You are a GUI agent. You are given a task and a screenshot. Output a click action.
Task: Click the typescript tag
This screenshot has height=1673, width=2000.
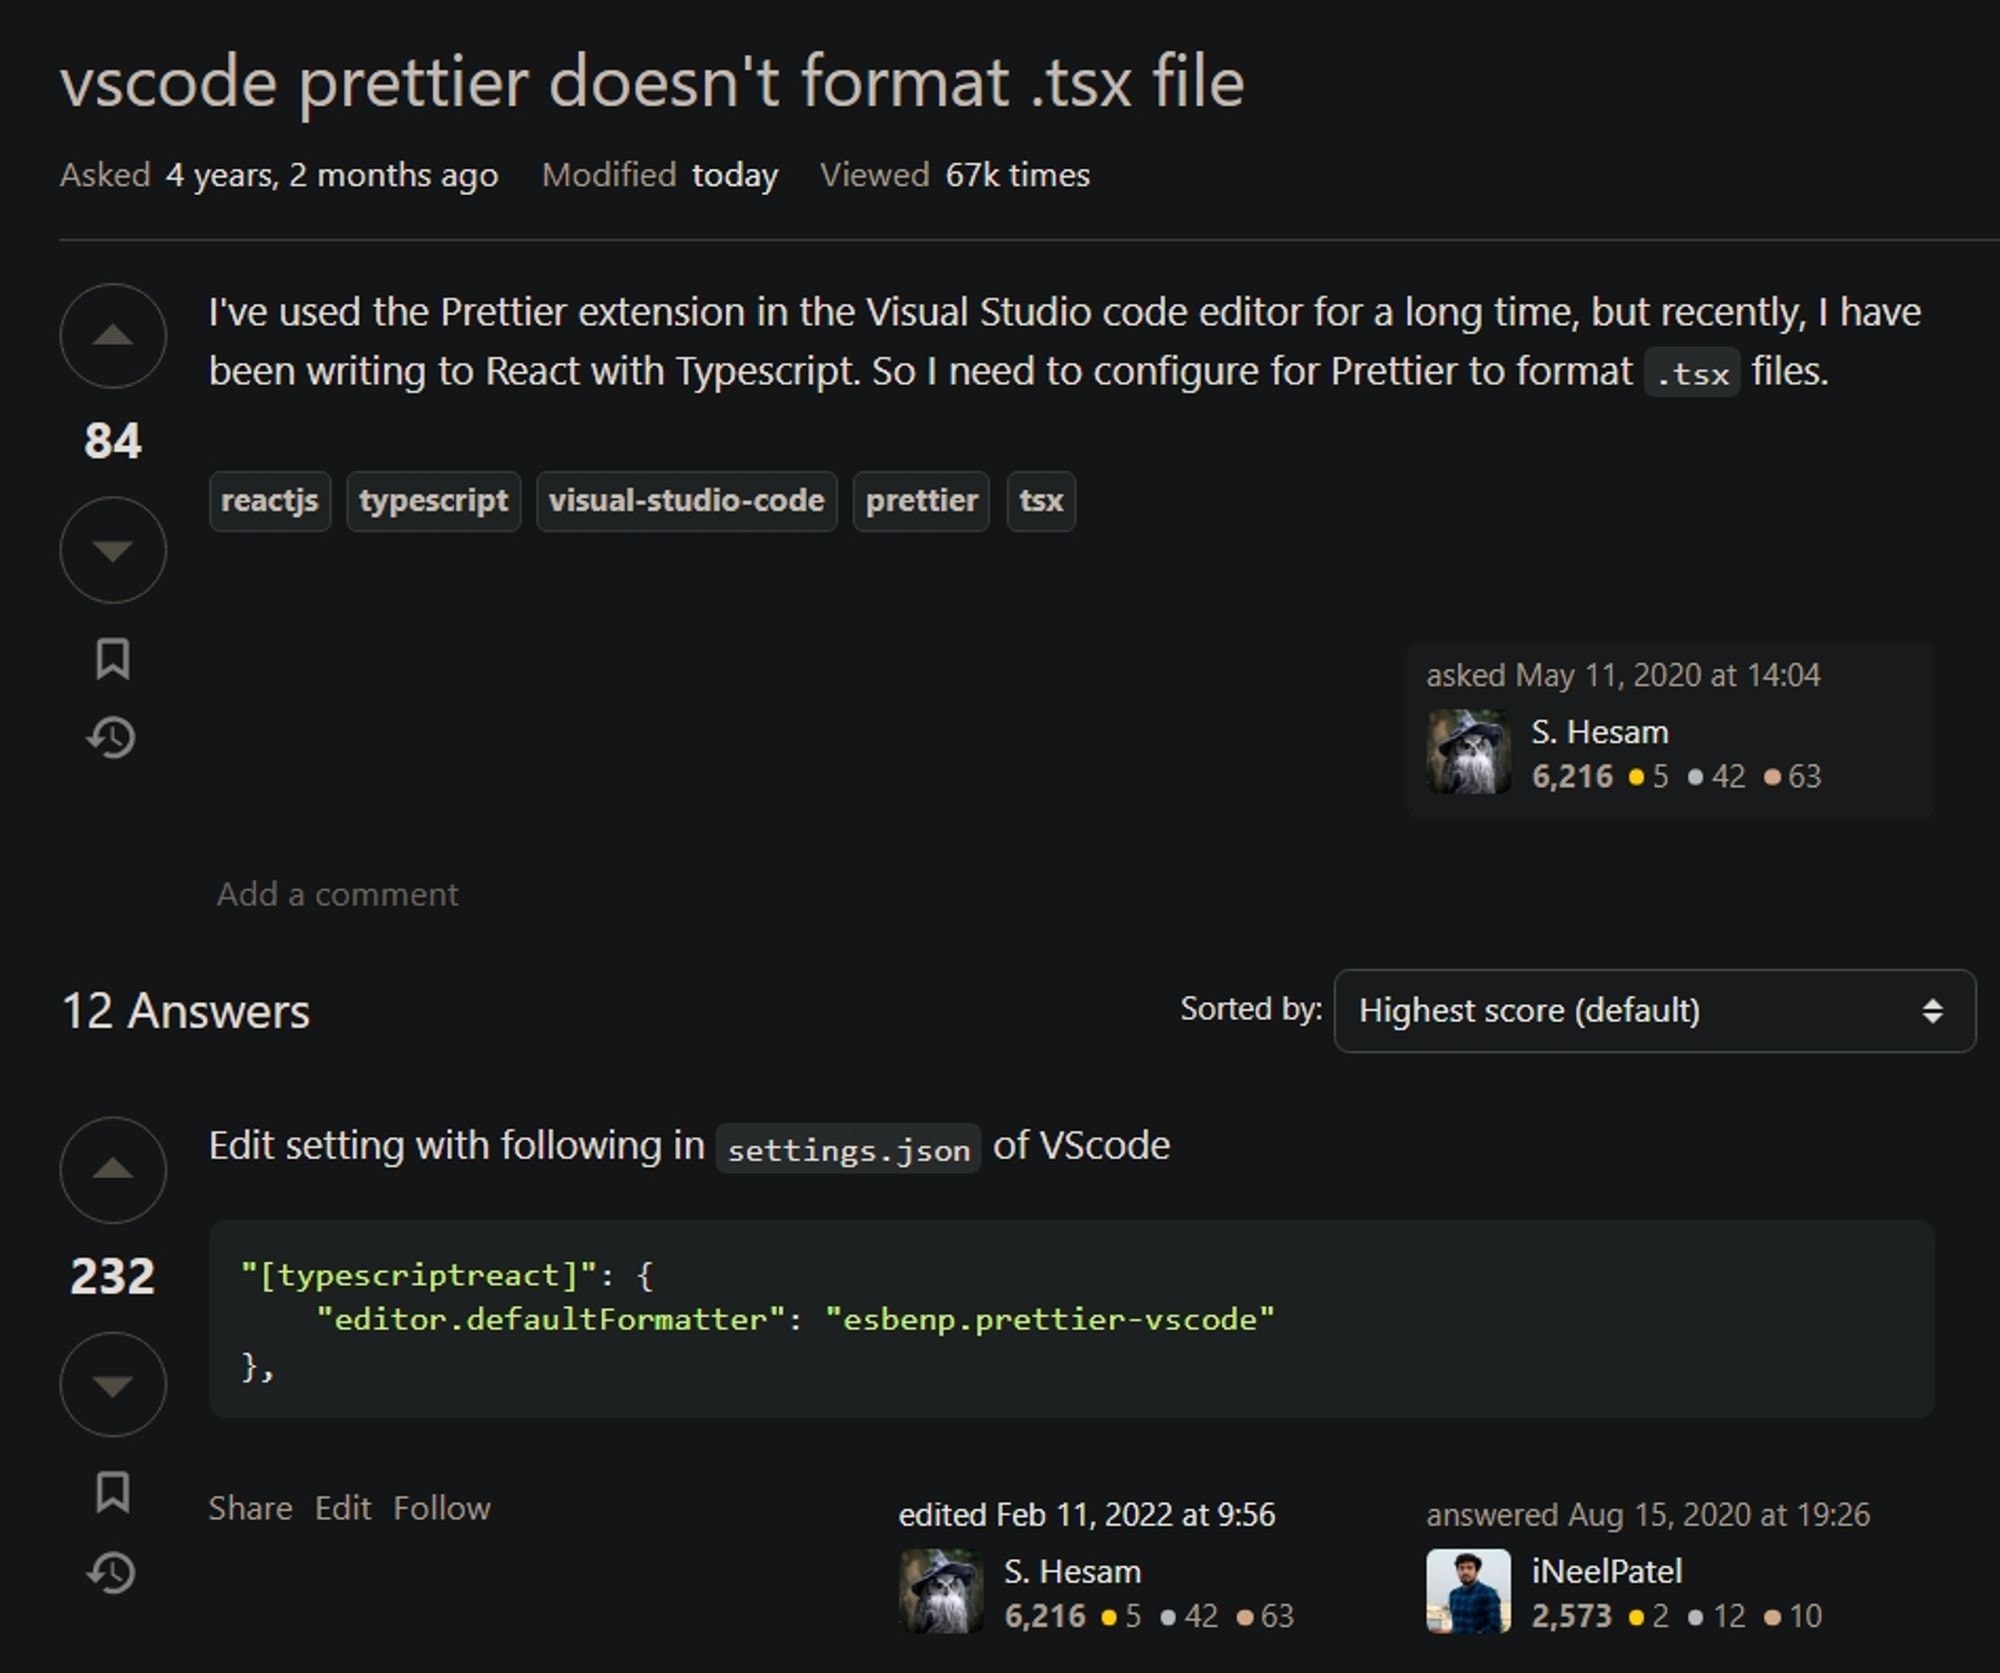(433, 501)
